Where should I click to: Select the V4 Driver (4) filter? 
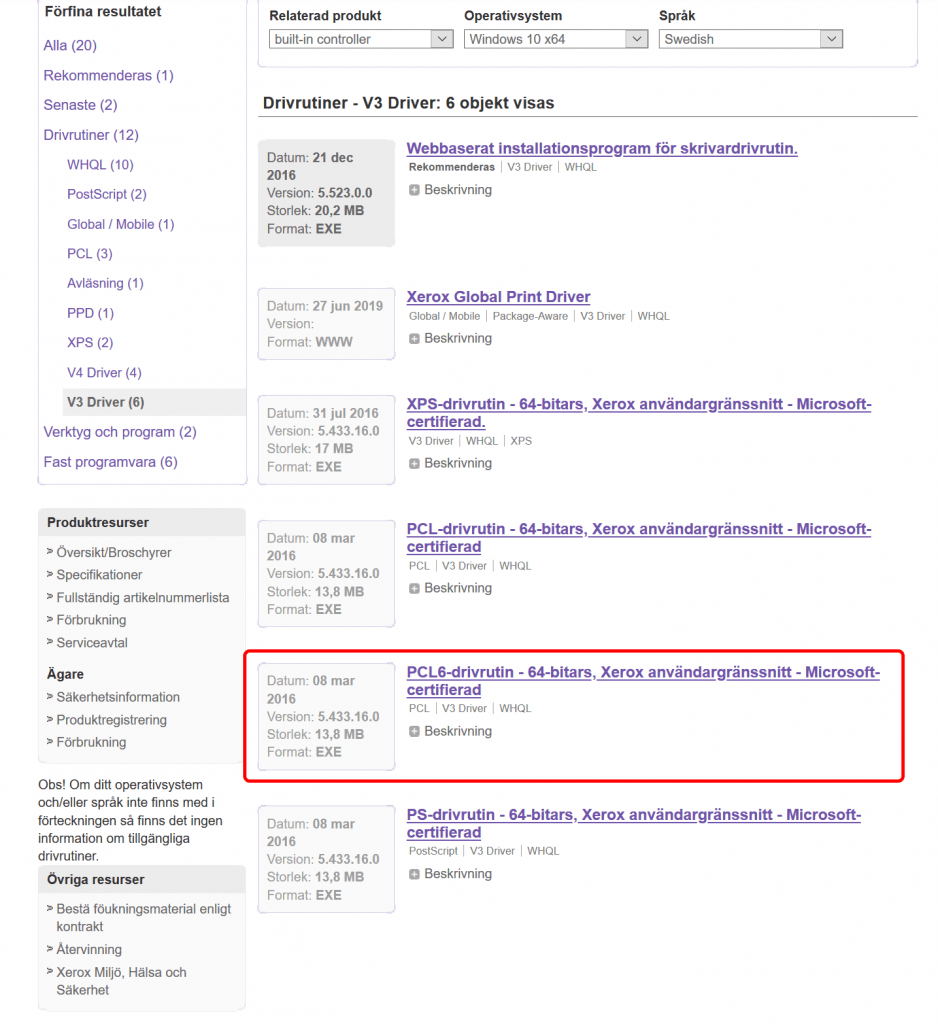[x=104, y=372]
